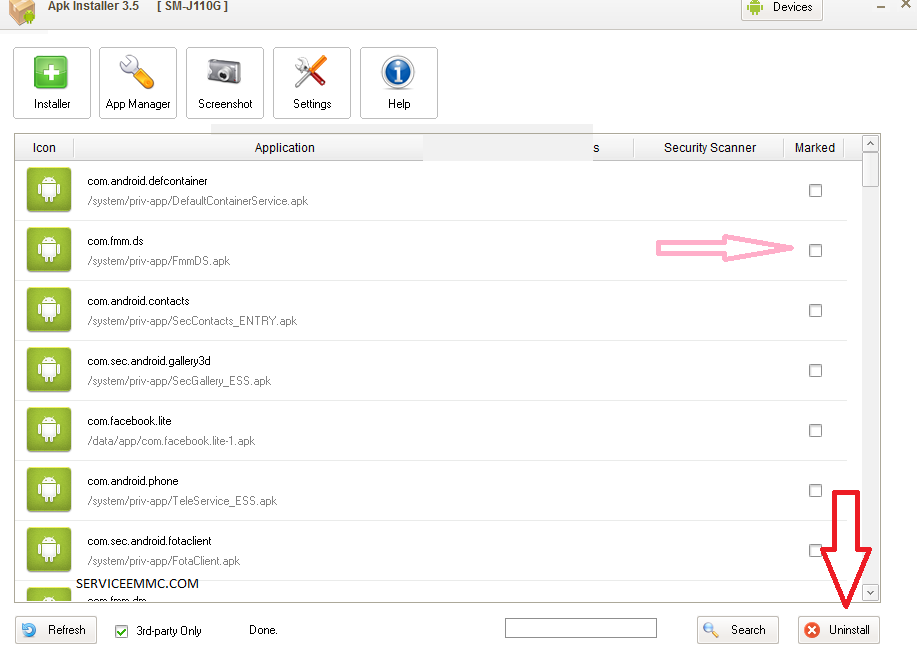Mark the com.fmm.ds app checkbox
Screen dimensions: 917x657
point(815,250)
